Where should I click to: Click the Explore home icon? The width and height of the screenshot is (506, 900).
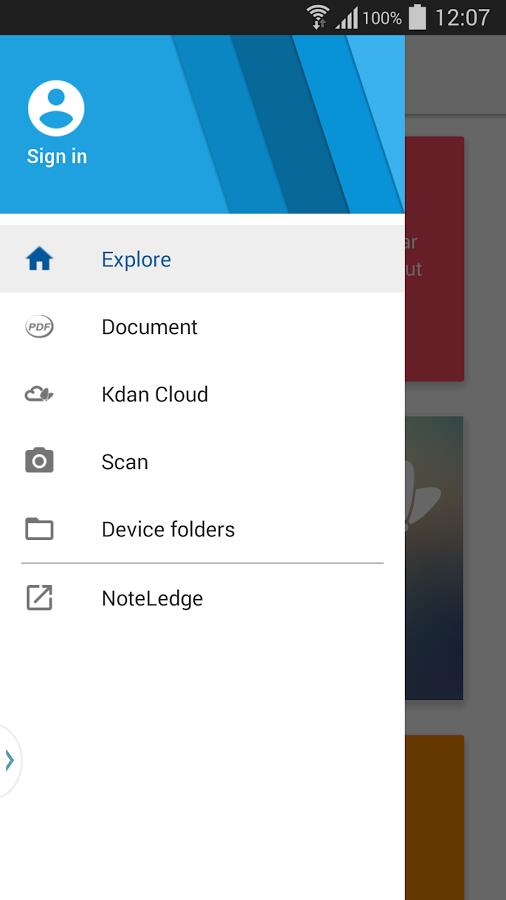tap(40, 259)
